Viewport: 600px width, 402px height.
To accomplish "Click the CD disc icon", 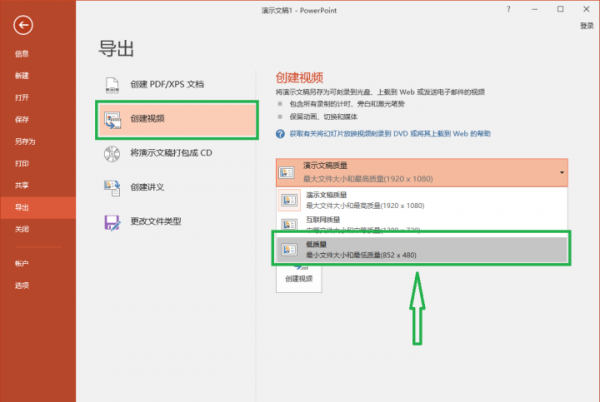I will 112,153.
